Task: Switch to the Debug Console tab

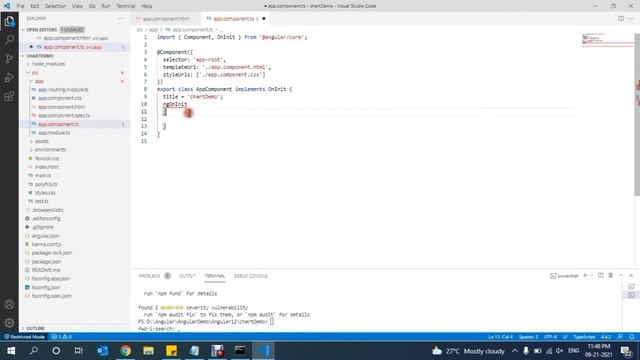Action: click(251, 276)
